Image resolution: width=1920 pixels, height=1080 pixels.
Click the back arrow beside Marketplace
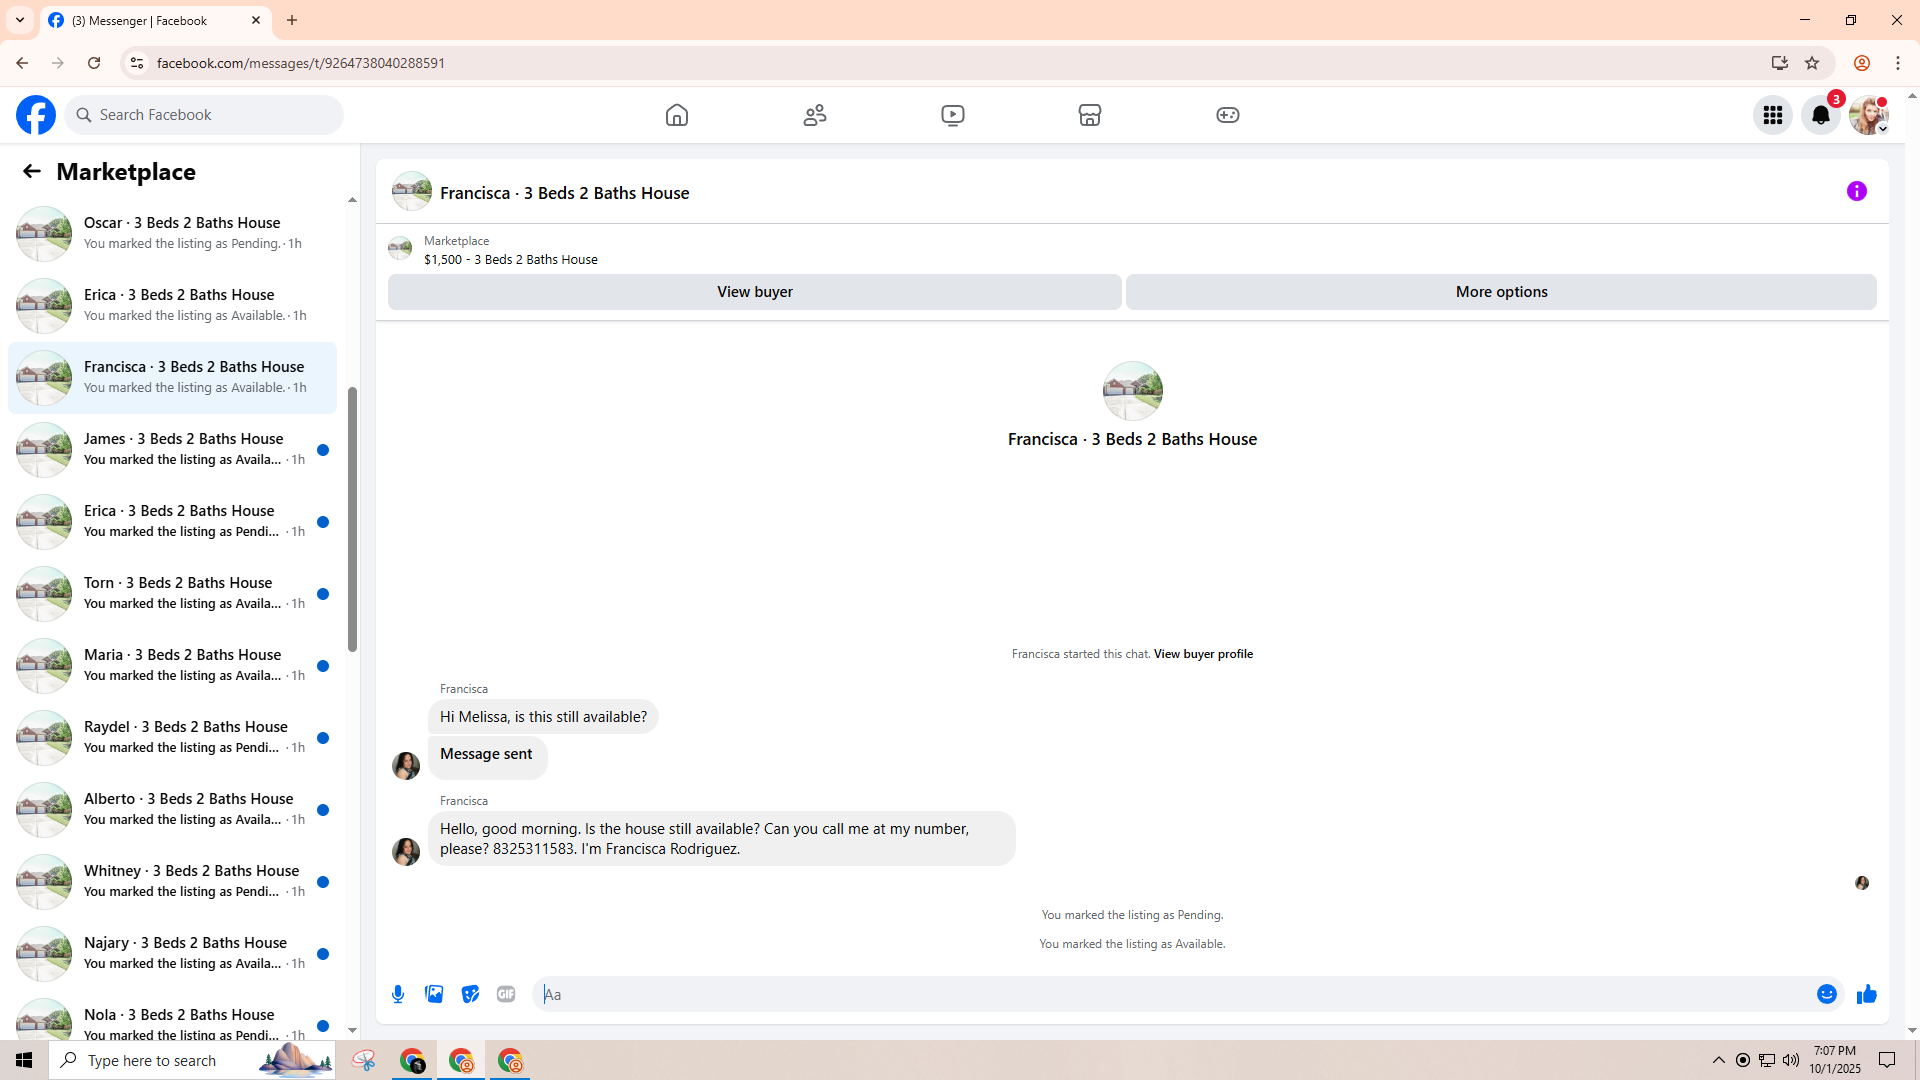coord(32,171)
